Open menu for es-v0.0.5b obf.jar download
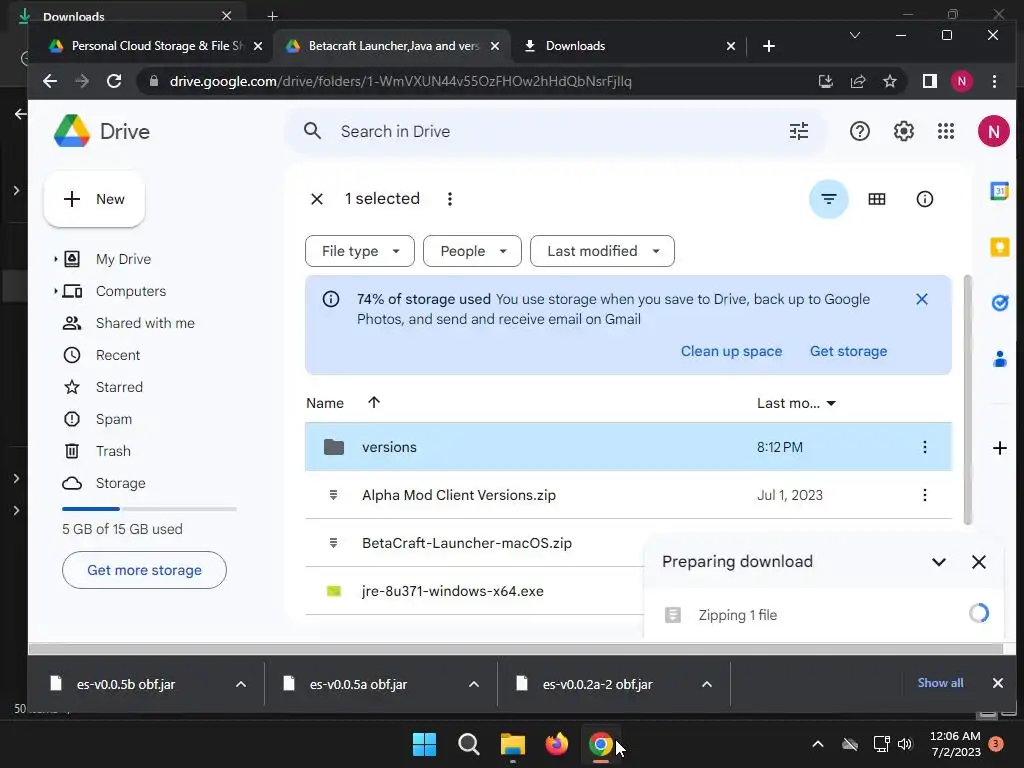 pyautogui.click(x=241, y=684)
